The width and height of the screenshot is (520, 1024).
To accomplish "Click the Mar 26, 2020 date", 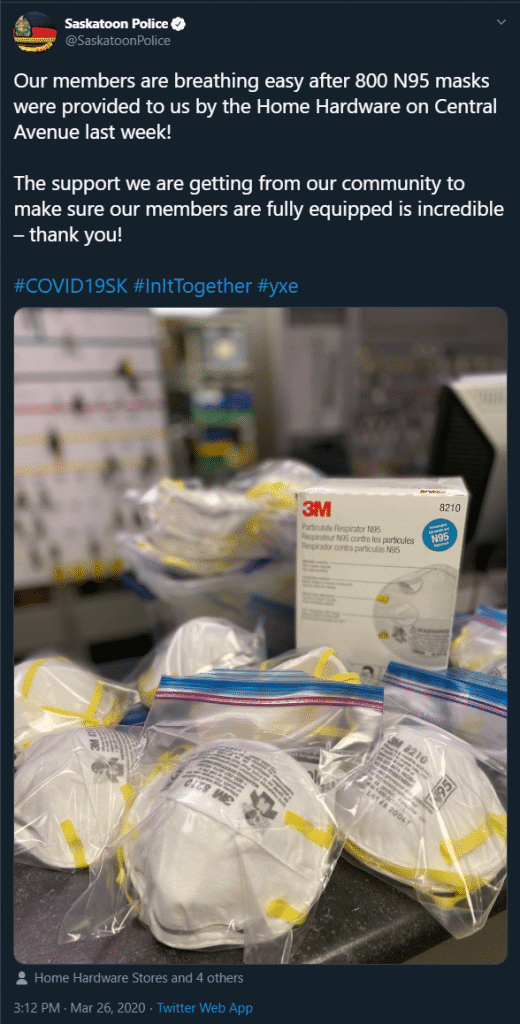I will [x=107, y=1008].
